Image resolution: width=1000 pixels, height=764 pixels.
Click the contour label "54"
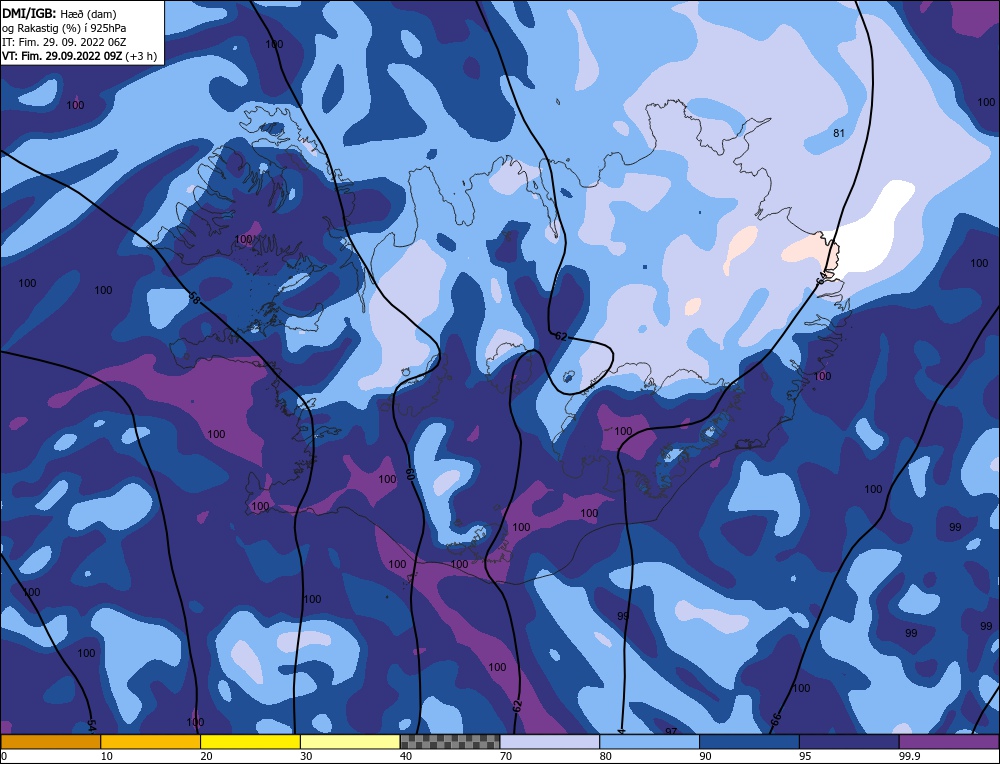pyautogui.click(x=91, y=725)
